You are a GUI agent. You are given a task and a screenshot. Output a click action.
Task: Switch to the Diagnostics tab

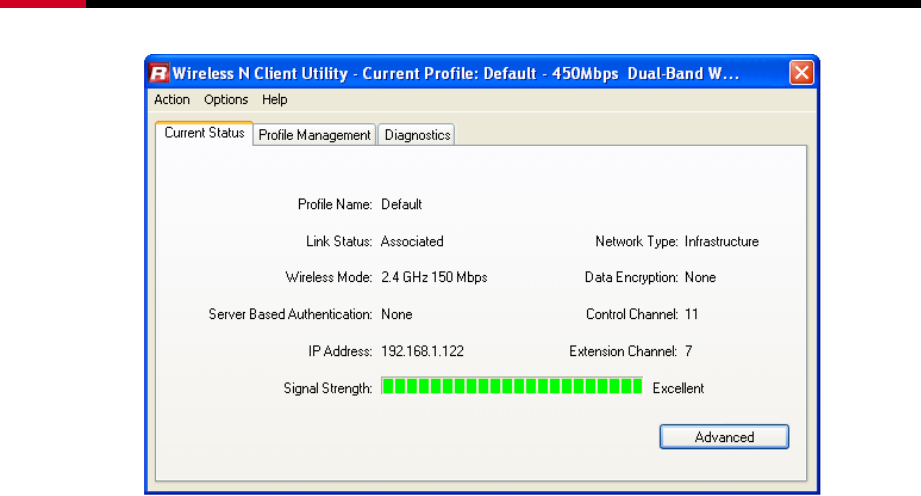point(417,135)
